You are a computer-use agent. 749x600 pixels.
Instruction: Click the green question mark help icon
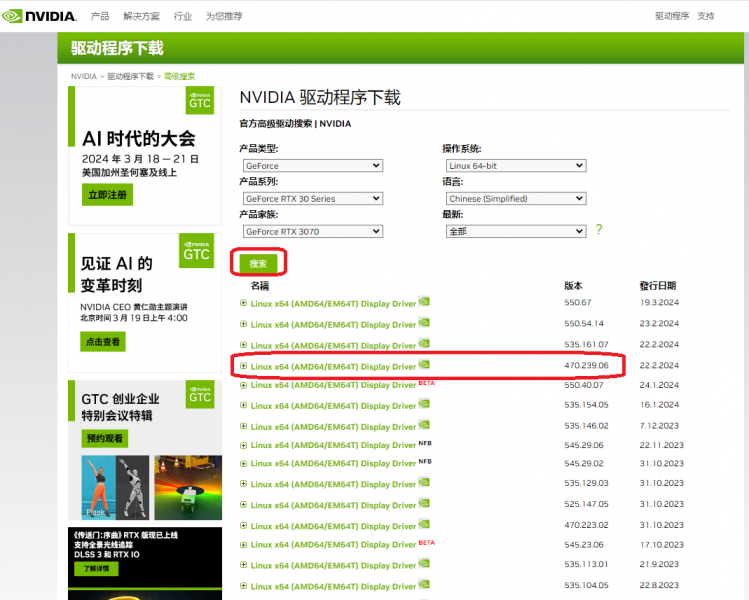tap(599, 230)
